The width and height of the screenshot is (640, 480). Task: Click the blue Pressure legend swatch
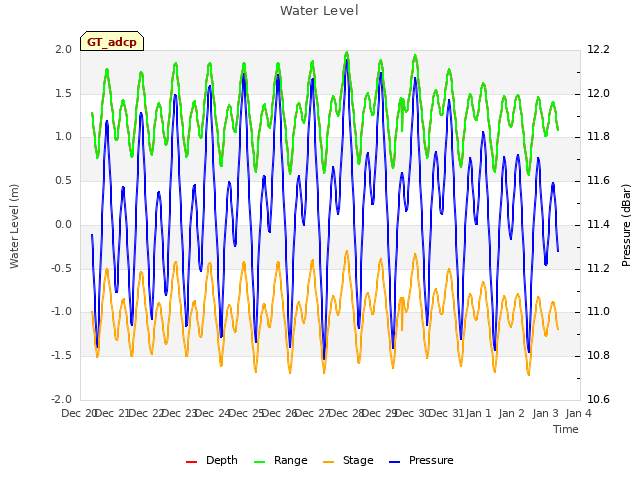pos(395,462)
